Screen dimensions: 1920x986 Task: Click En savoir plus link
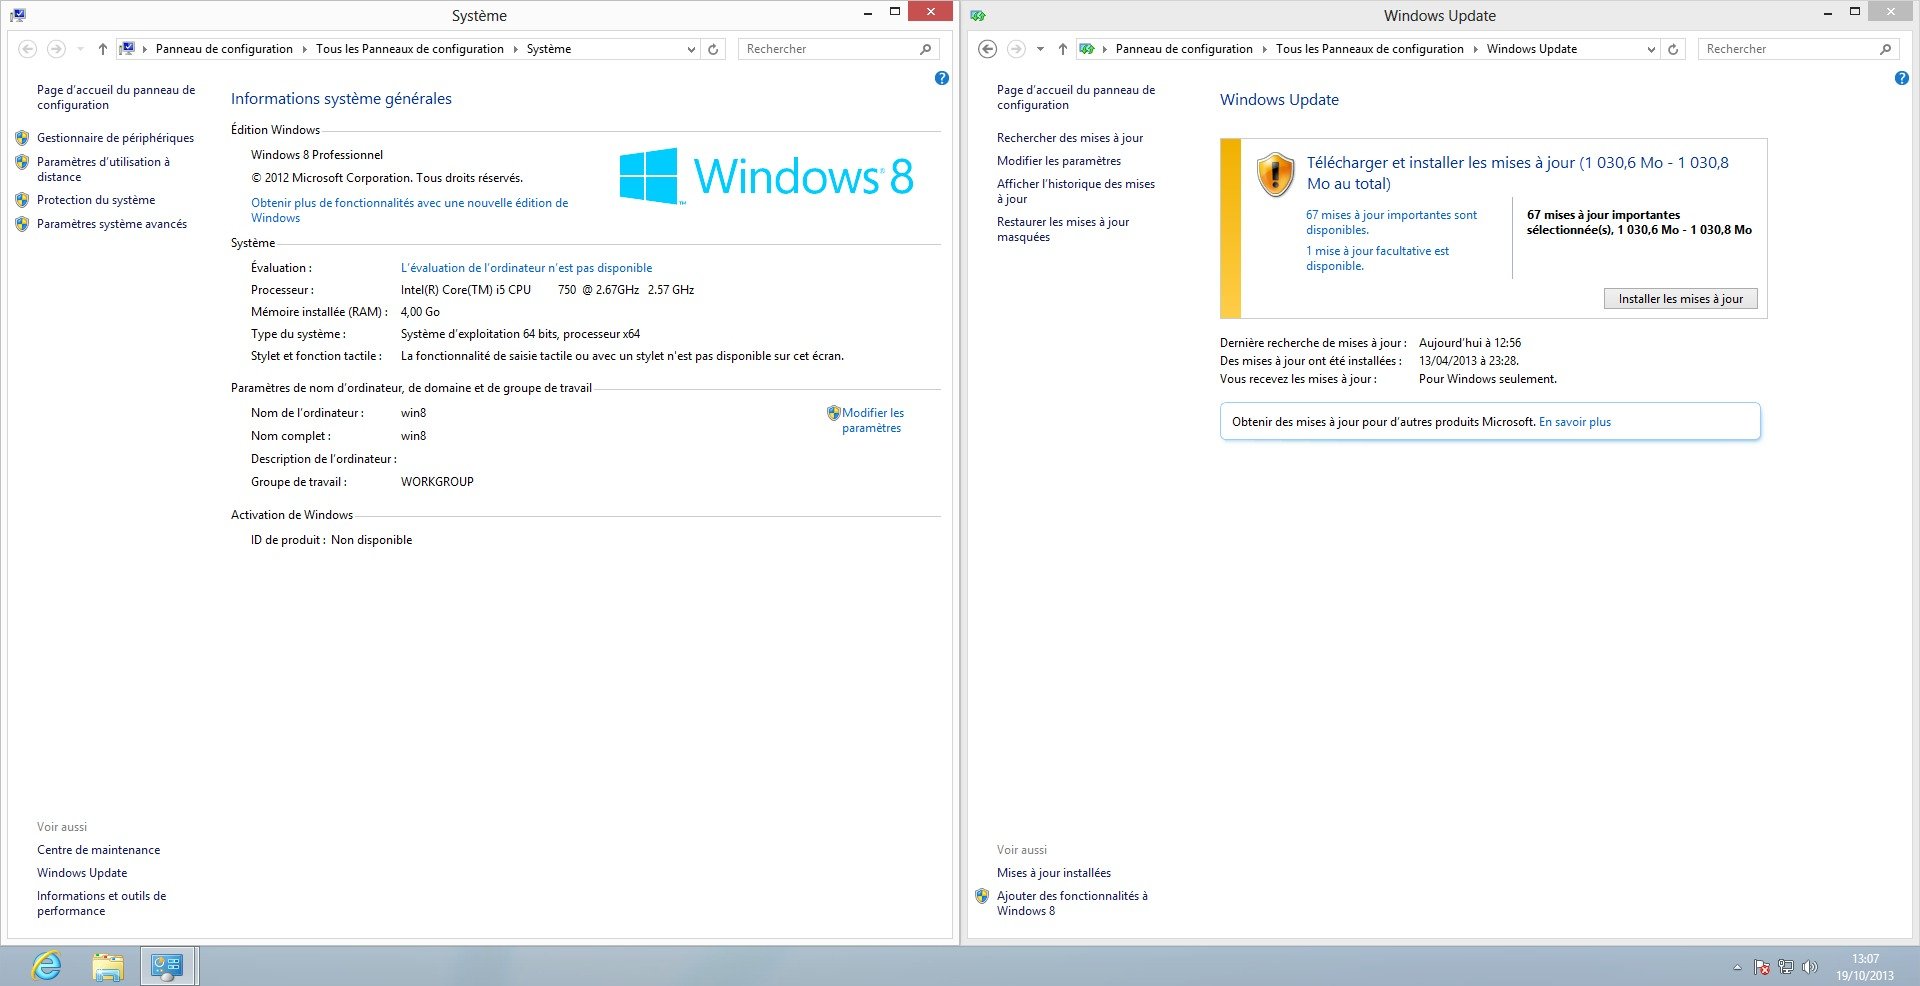coord(1575,422)
